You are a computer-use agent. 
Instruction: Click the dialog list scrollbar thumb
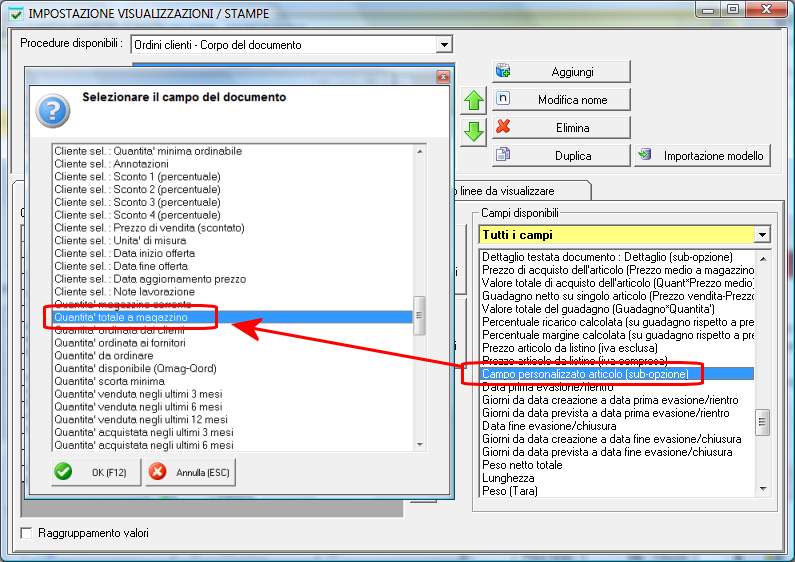click(x=419, y=315)
